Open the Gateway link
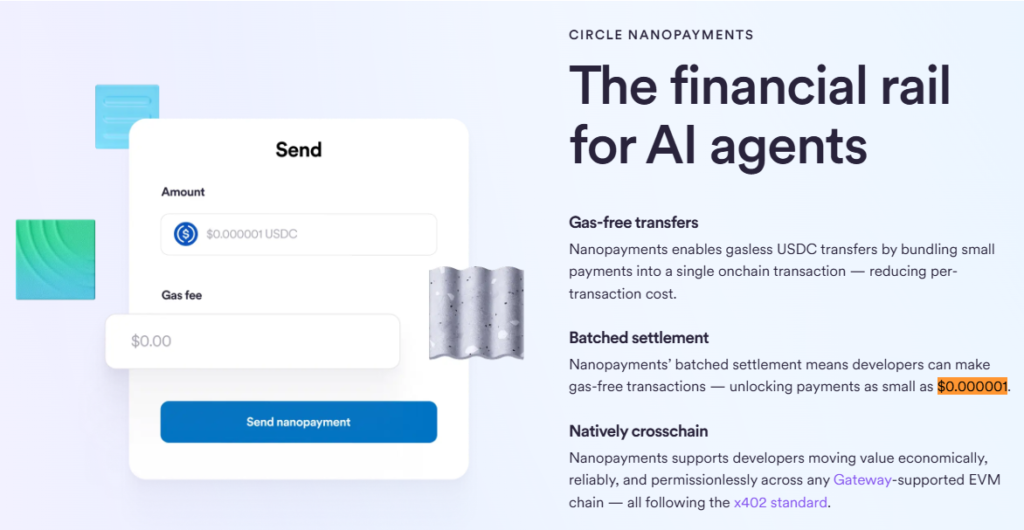1024x530 pixels. click(x=863, y=480)
